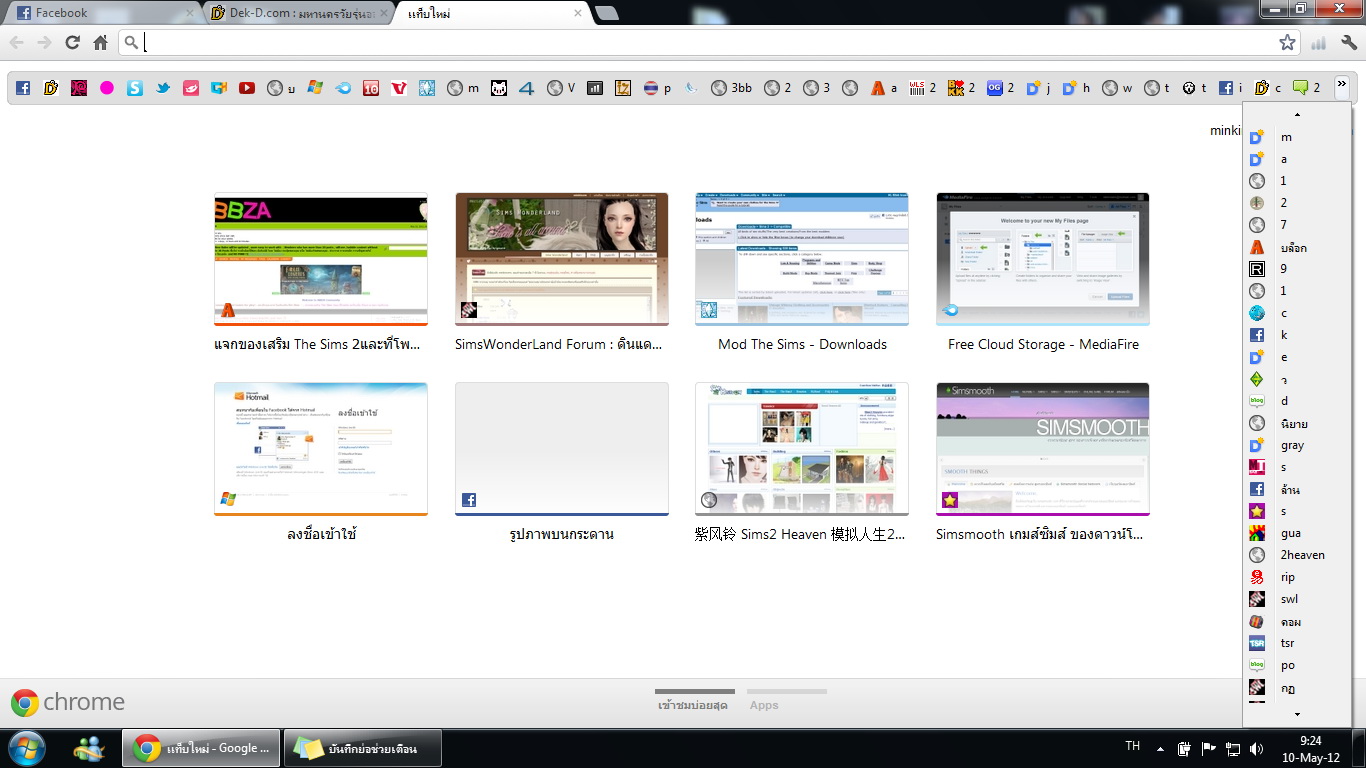Open the SimsWonderLand Forum thumbnail

pyautogui.click(x=562, y=259)
